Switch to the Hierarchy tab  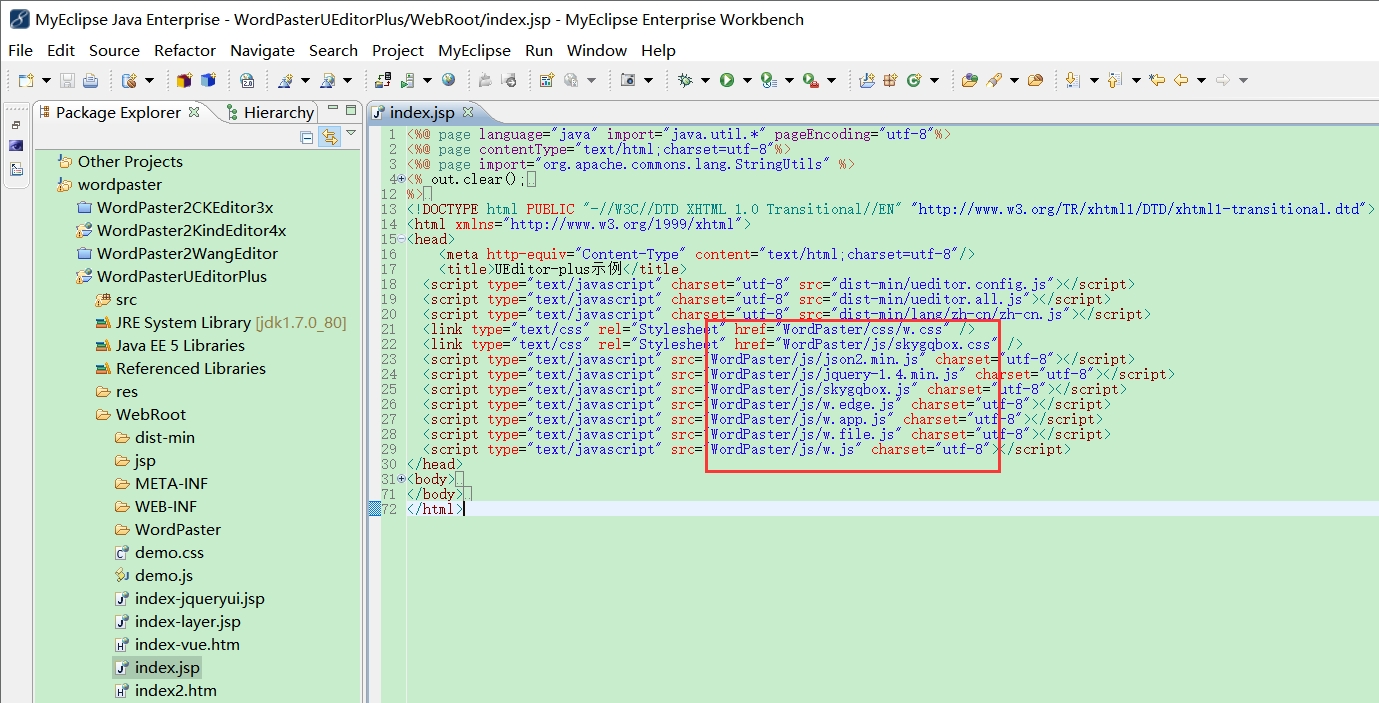(x=270, y=113)
